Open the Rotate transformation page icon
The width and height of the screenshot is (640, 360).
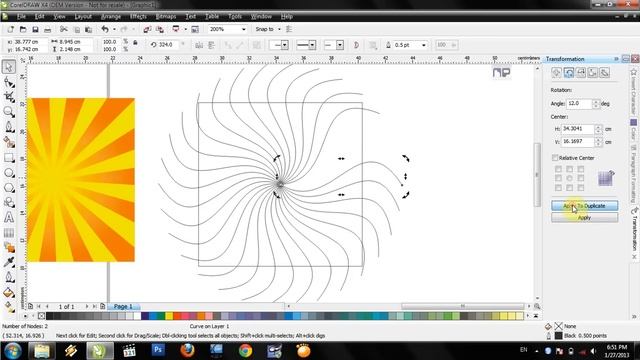(x=569, y=73)
